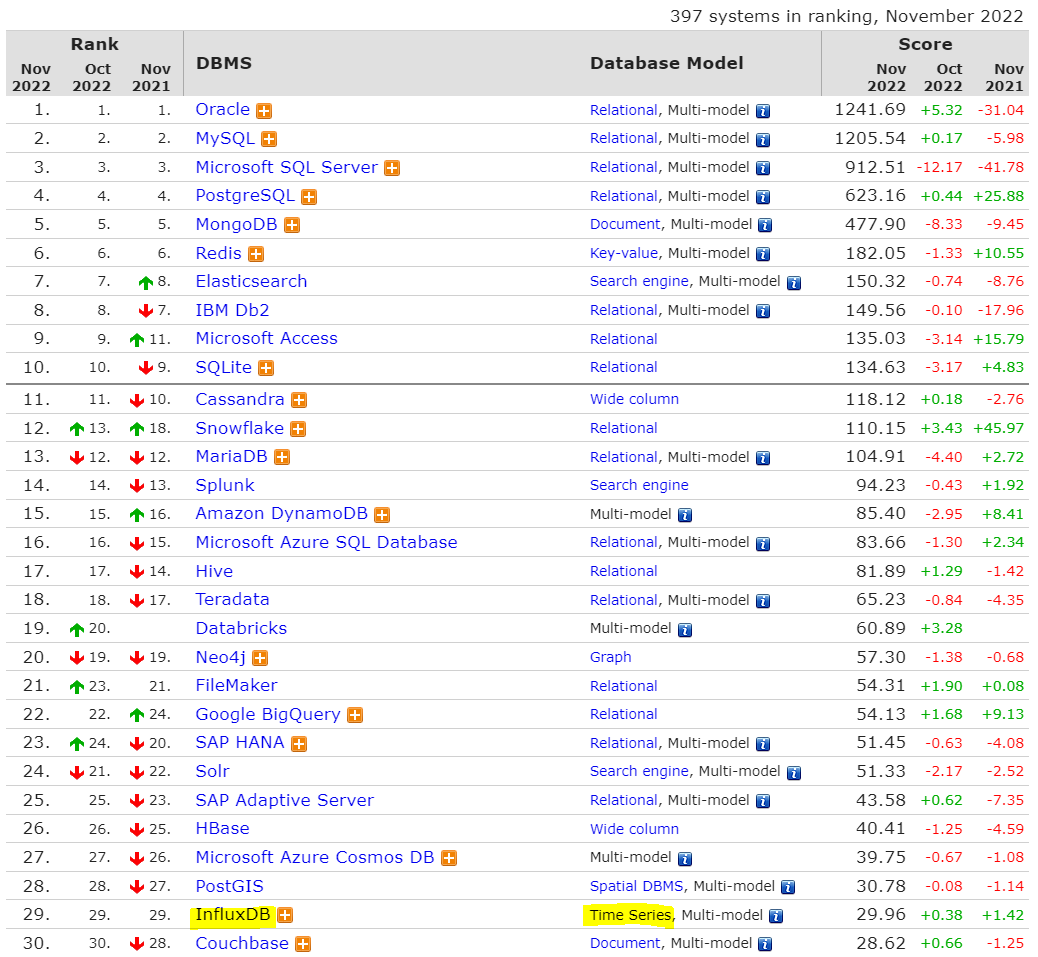Open the SAP Adaptive Server link

(x=285, y=800)
